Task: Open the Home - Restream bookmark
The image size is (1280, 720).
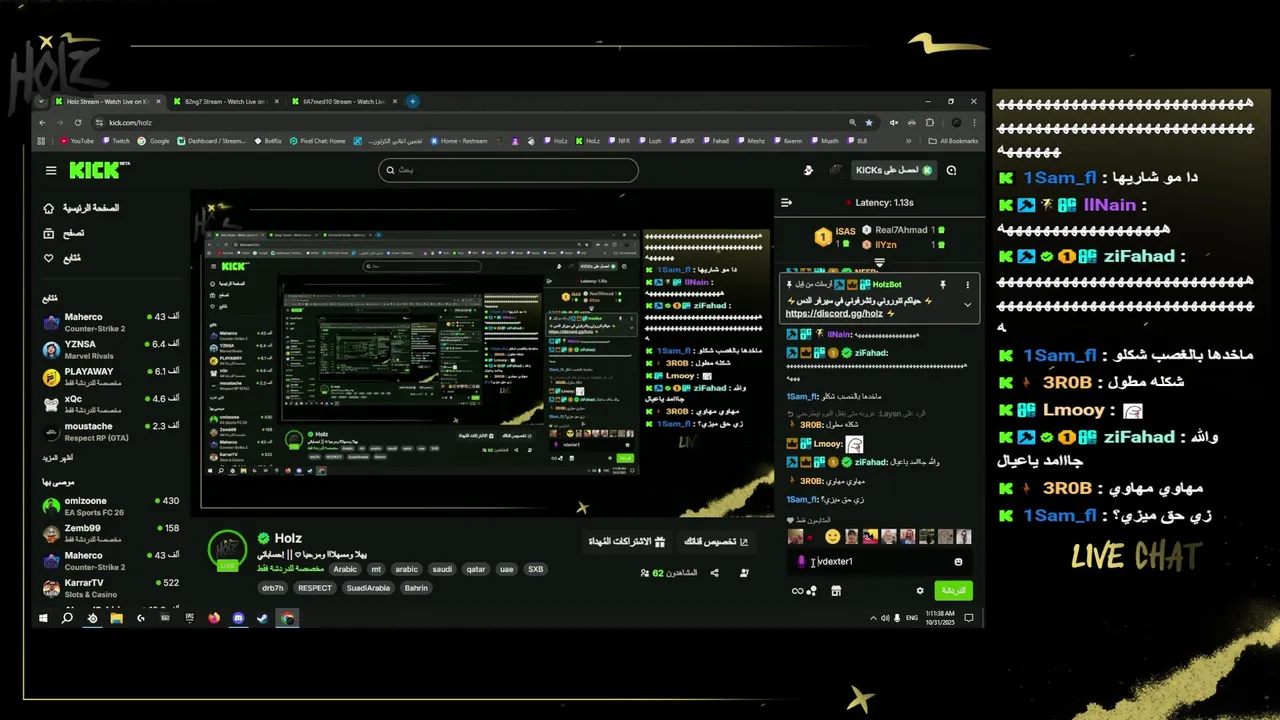Action: coord(459,141)
